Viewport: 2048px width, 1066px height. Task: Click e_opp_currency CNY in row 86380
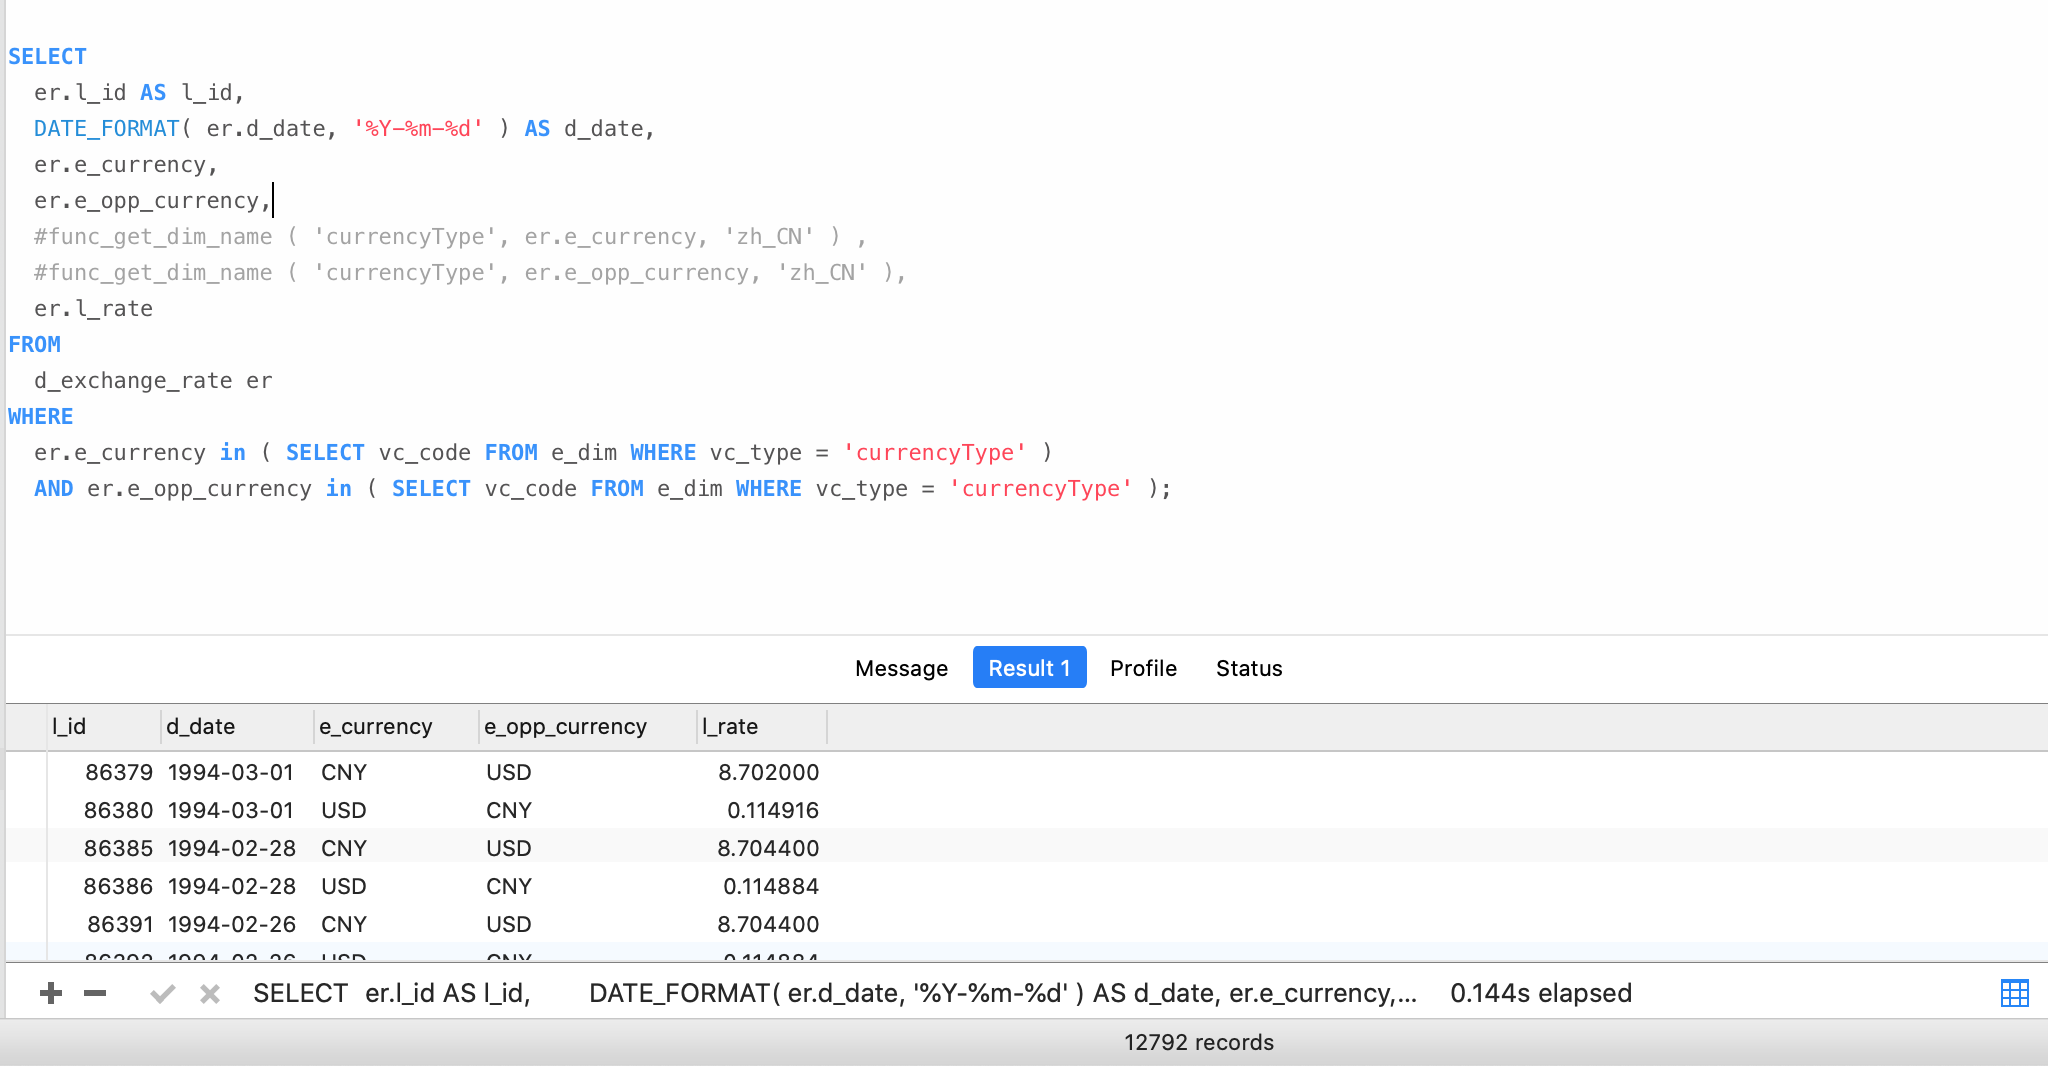click(x=509, y=810)
